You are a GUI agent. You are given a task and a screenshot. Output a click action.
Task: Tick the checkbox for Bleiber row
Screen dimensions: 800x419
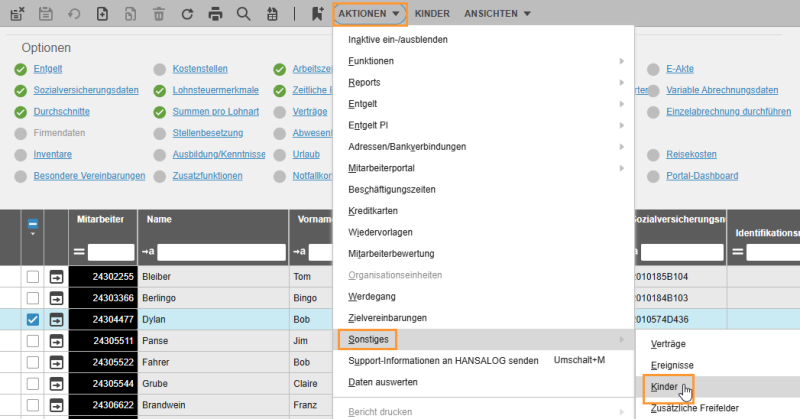point(33,277)
